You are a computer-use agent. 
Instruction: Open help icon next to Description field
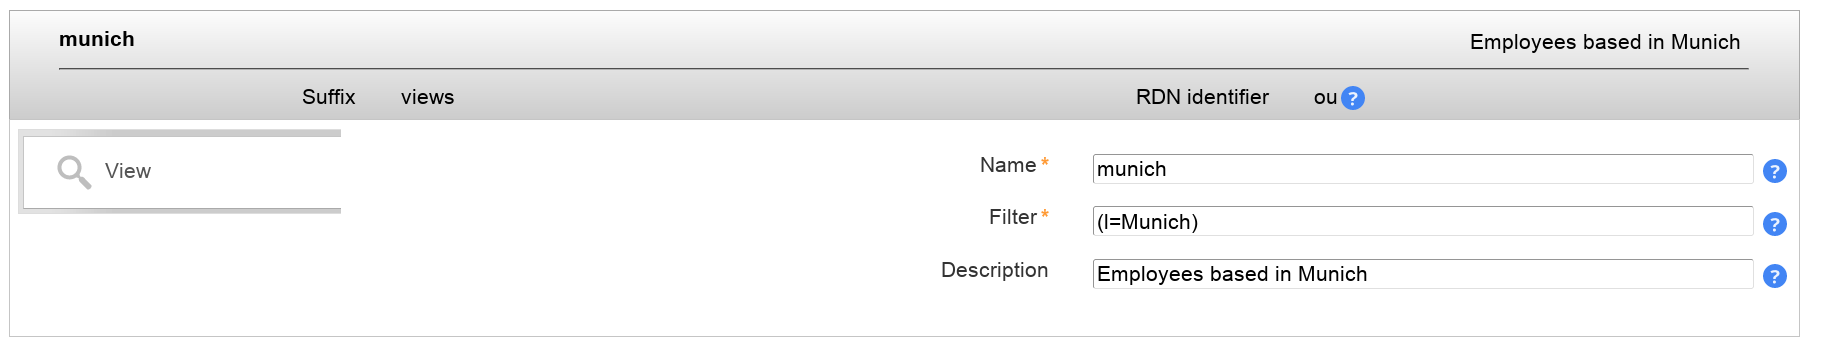click(x=1775, y=276)
